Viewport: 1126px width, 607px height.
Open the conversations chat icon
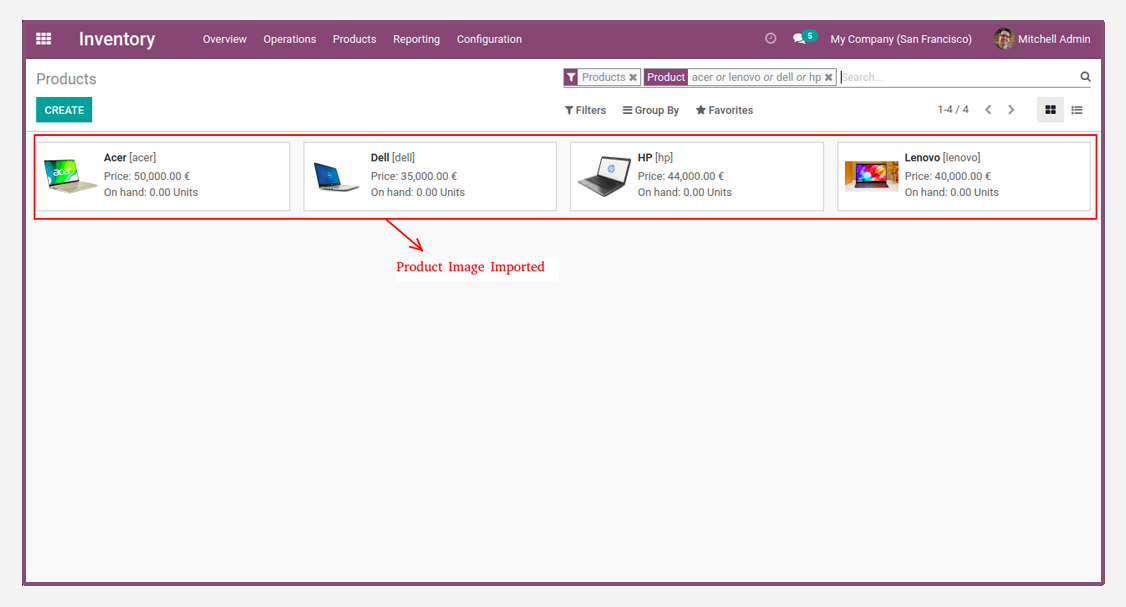[x=799, y=39]
